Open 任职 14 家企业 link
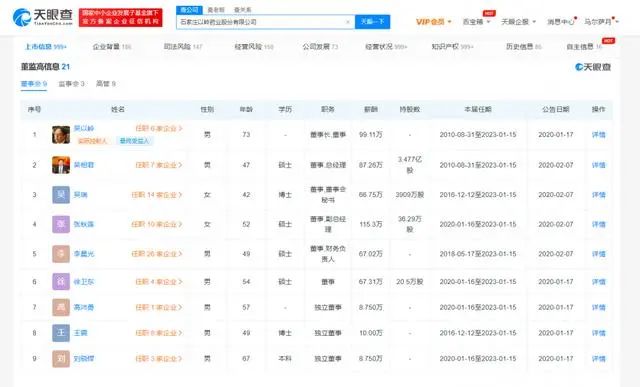The width and height of the screenshot is (640, 387). [x=157, y=195]
